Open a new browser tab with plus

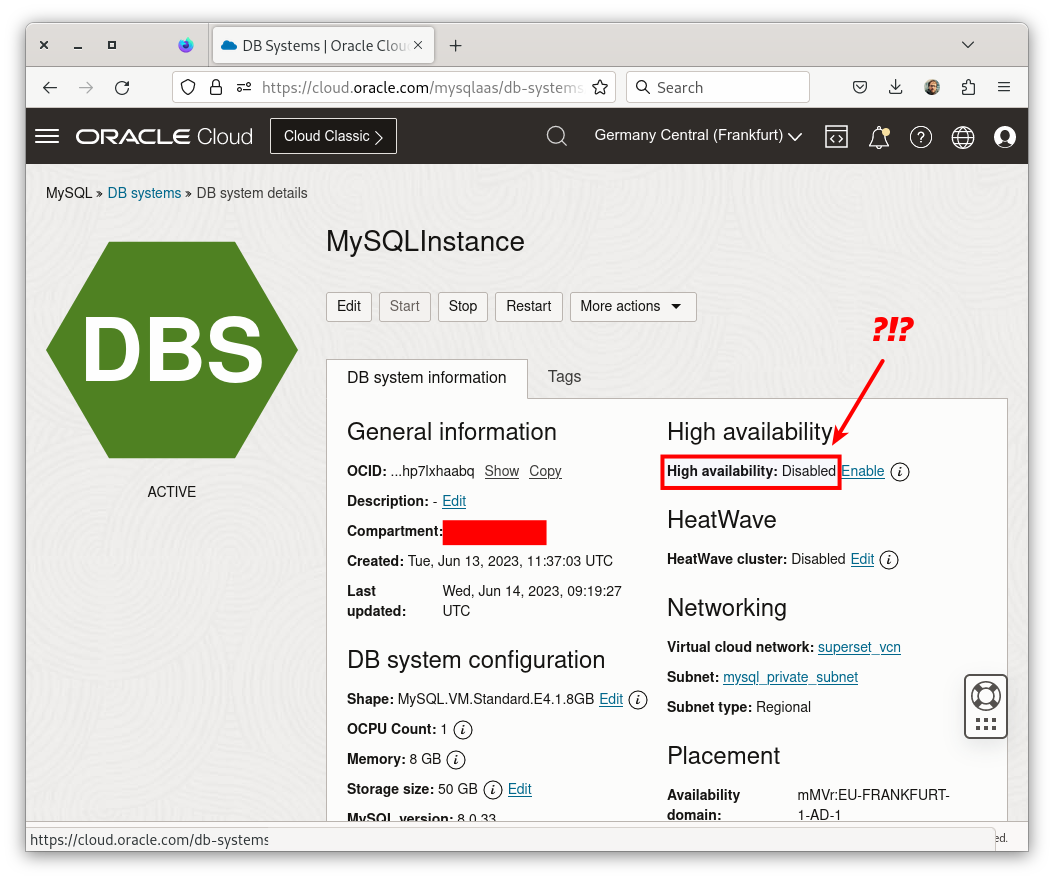point(455,46)
